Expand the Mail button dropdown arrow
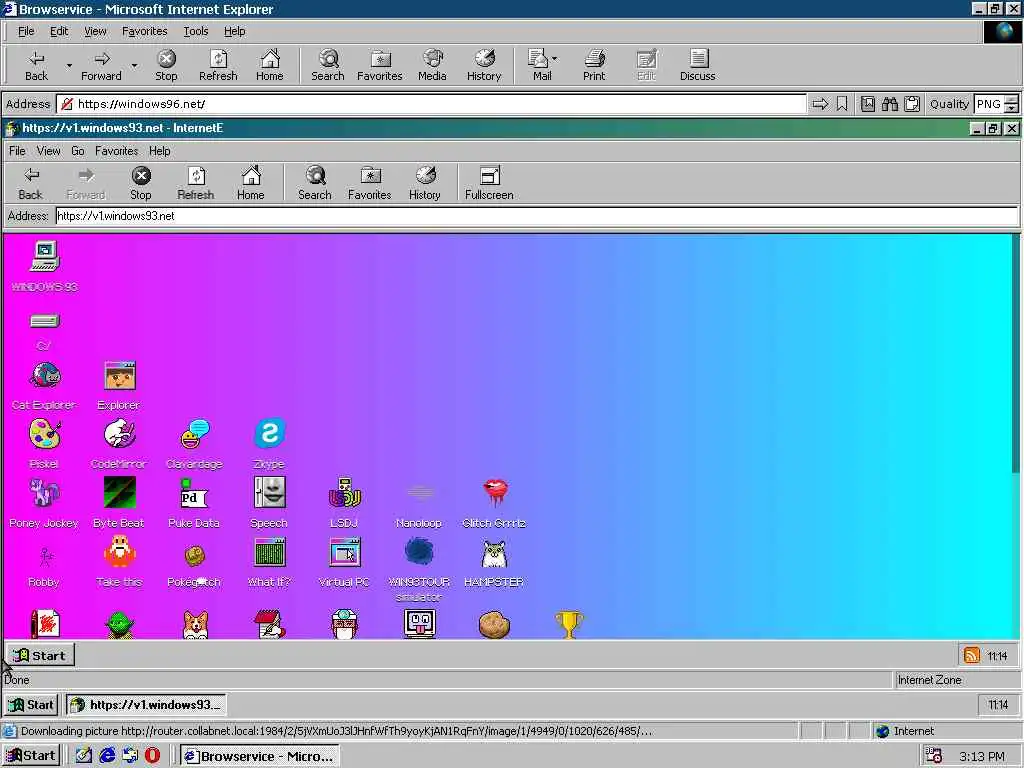The image size is (1024, 768). pyautogui.click(x=554, y=59)
